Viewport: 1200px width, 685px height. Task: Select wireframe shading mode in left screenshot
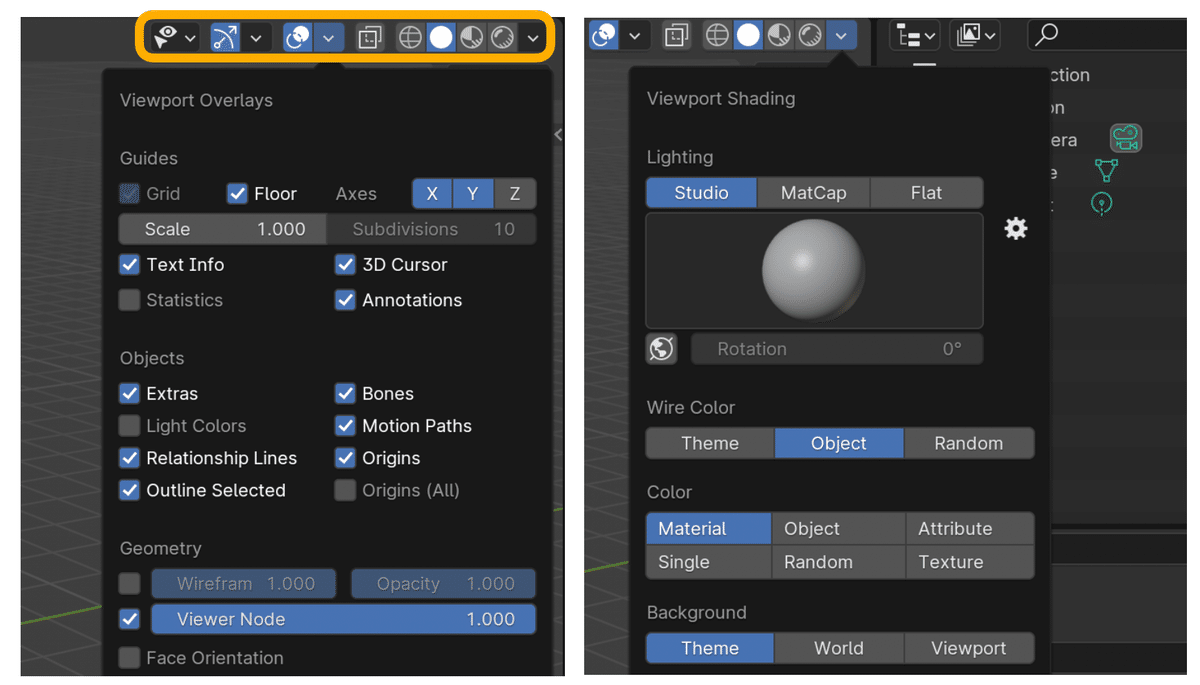(x=410, y=38)
